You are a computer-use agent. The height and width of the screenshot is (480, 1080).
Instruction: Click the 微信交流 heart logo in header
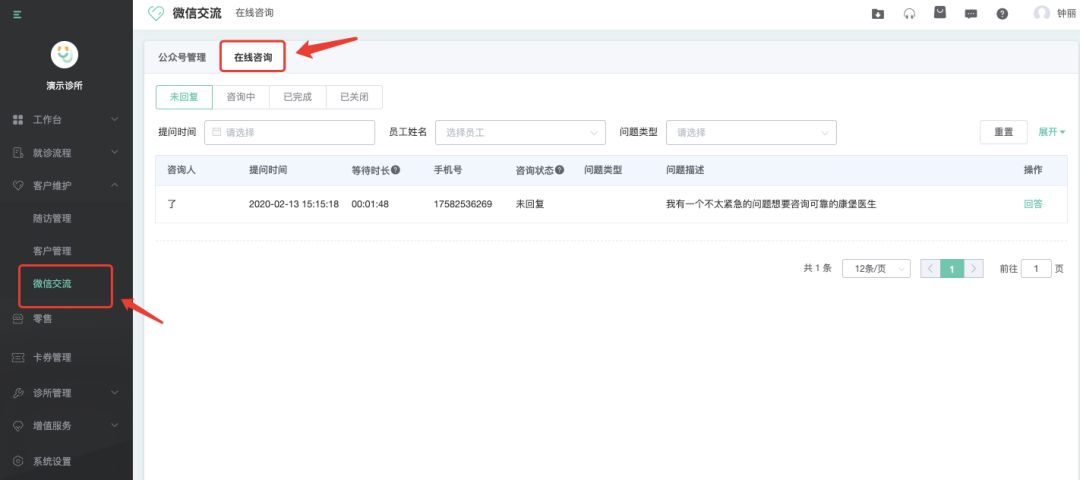(x=156, y=13)
